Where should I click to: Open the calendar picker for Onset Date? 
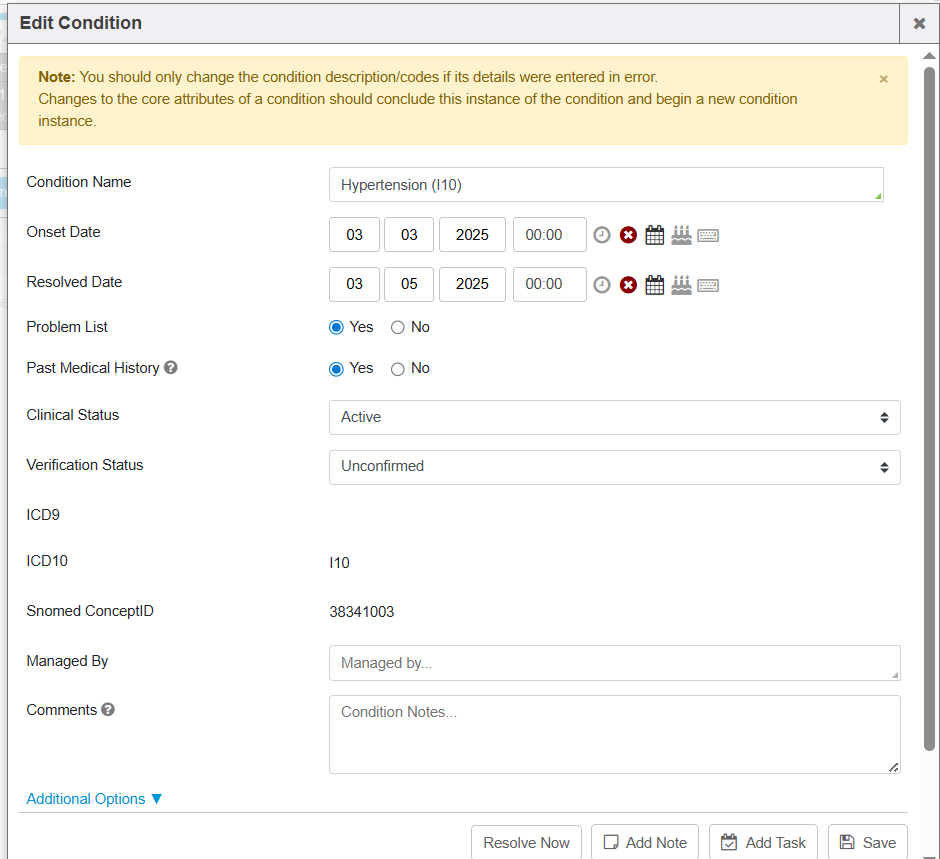coord(655,235)
